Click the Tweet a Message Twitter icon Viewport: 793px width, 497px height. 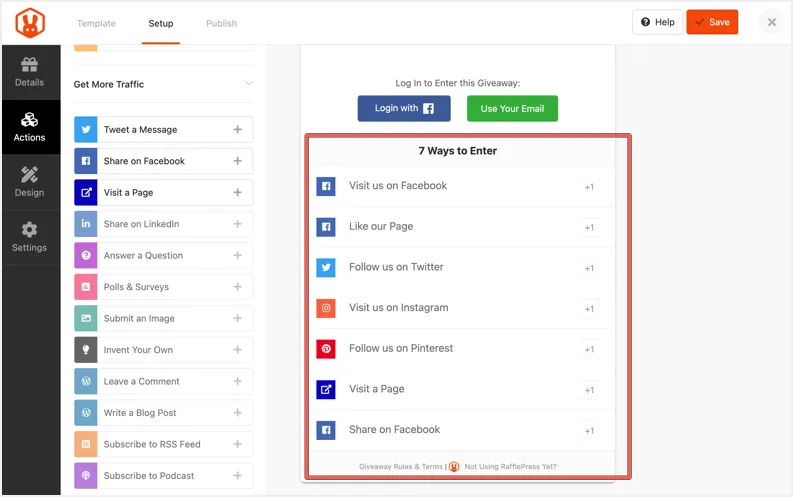coord(86,129)
